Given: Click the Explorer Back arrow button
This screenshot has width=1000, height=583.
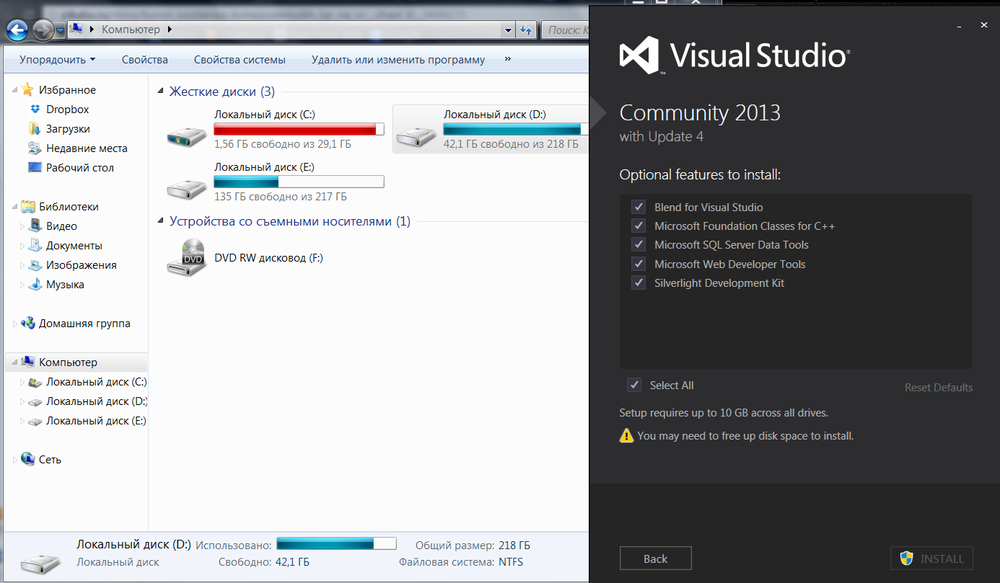Looking at the screenshot, I should click(17, 30).
